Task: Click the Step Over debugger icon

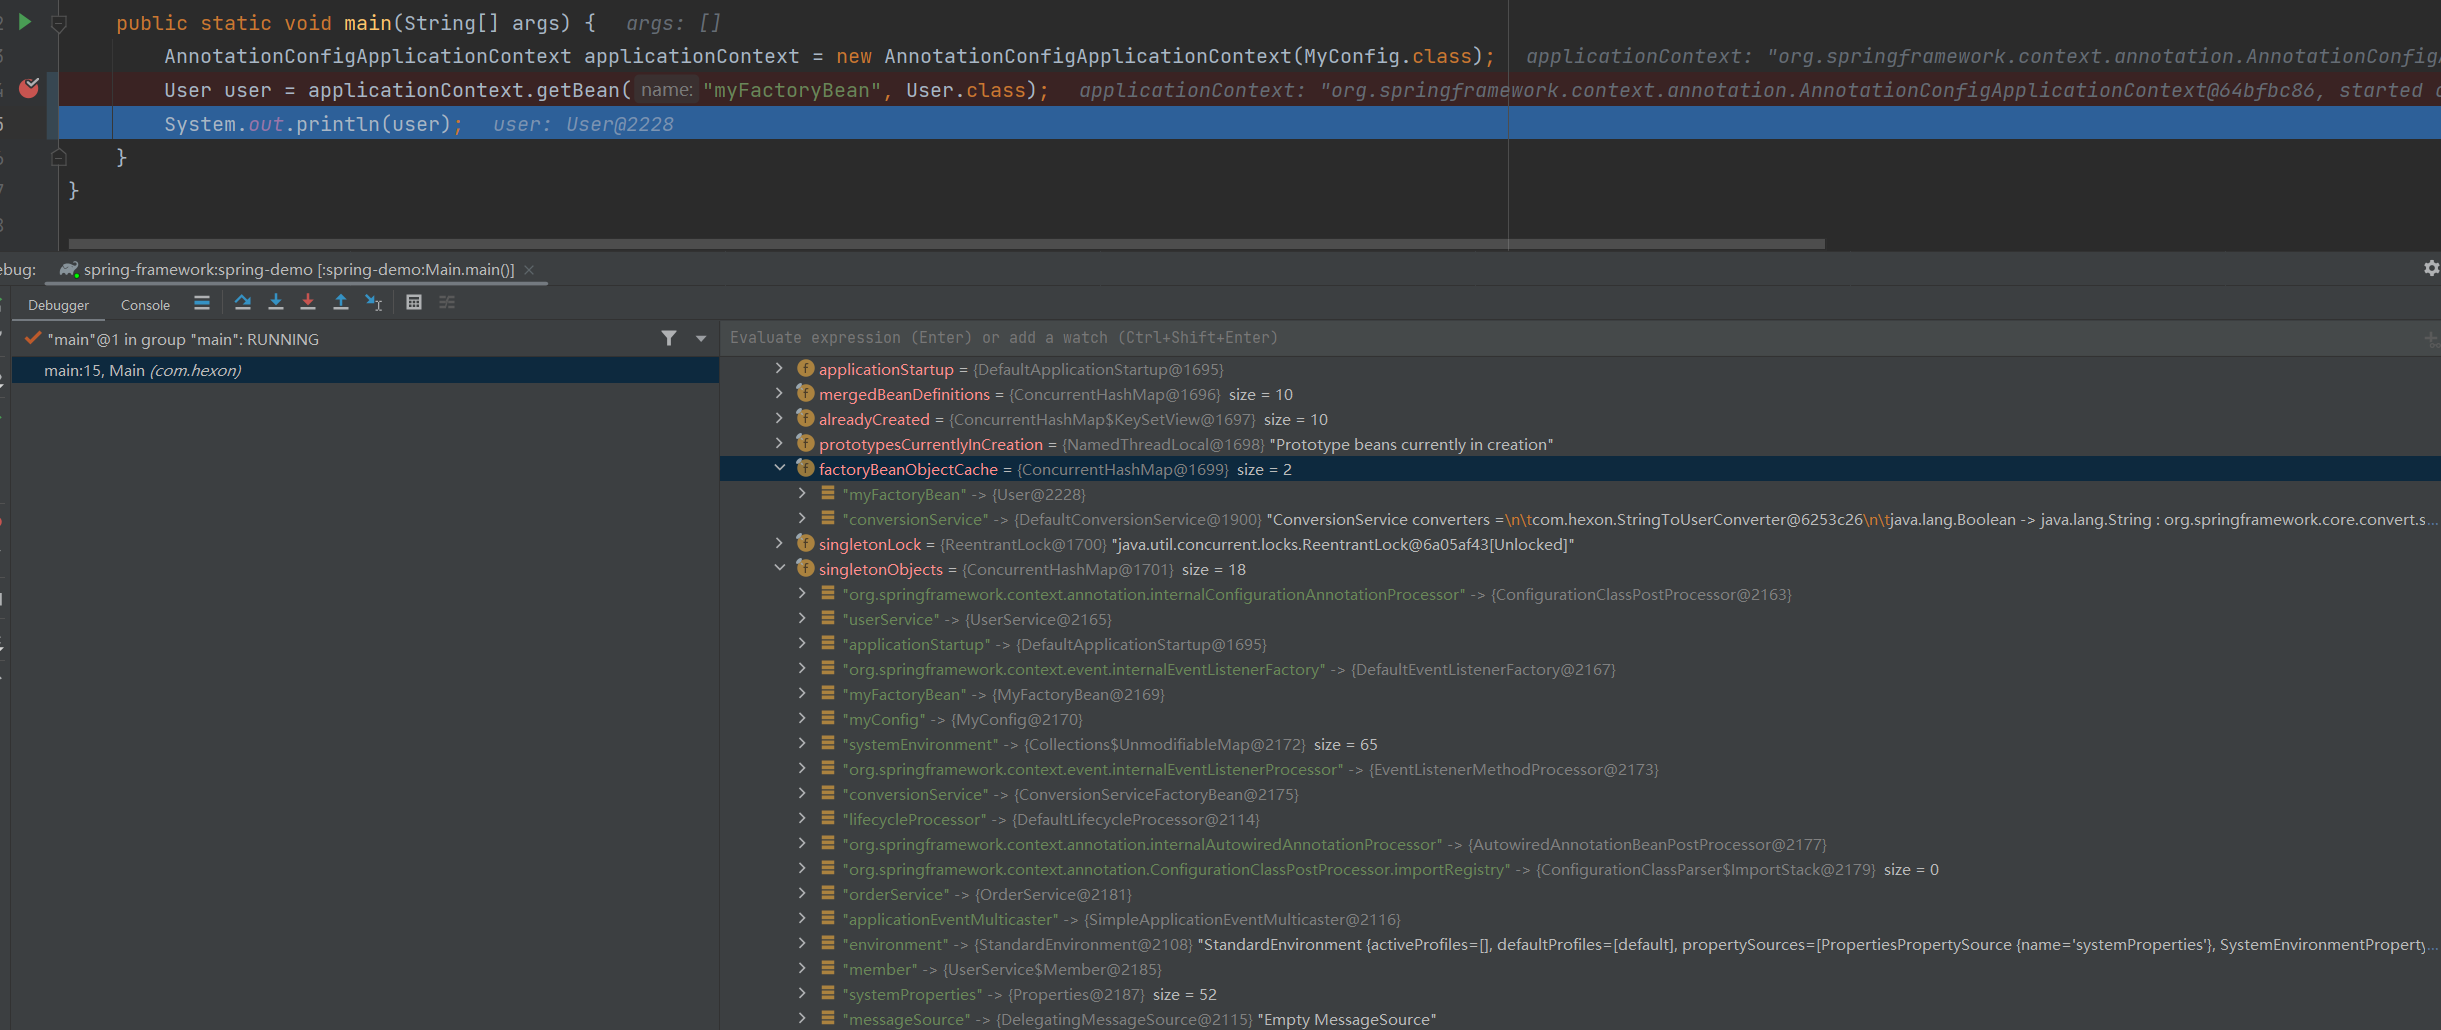Action: tap(242, 302)
